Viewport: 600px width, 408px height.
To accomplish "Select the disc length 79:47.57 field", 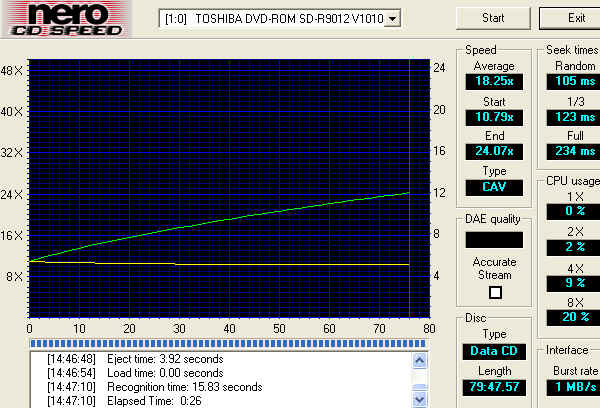I will tap(493, 385).
